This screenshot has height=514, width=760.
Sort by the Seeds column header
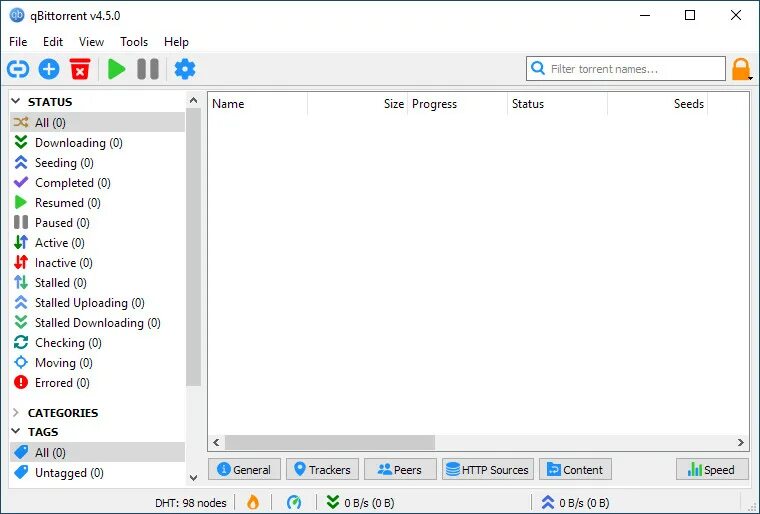(x=657, y=104)
